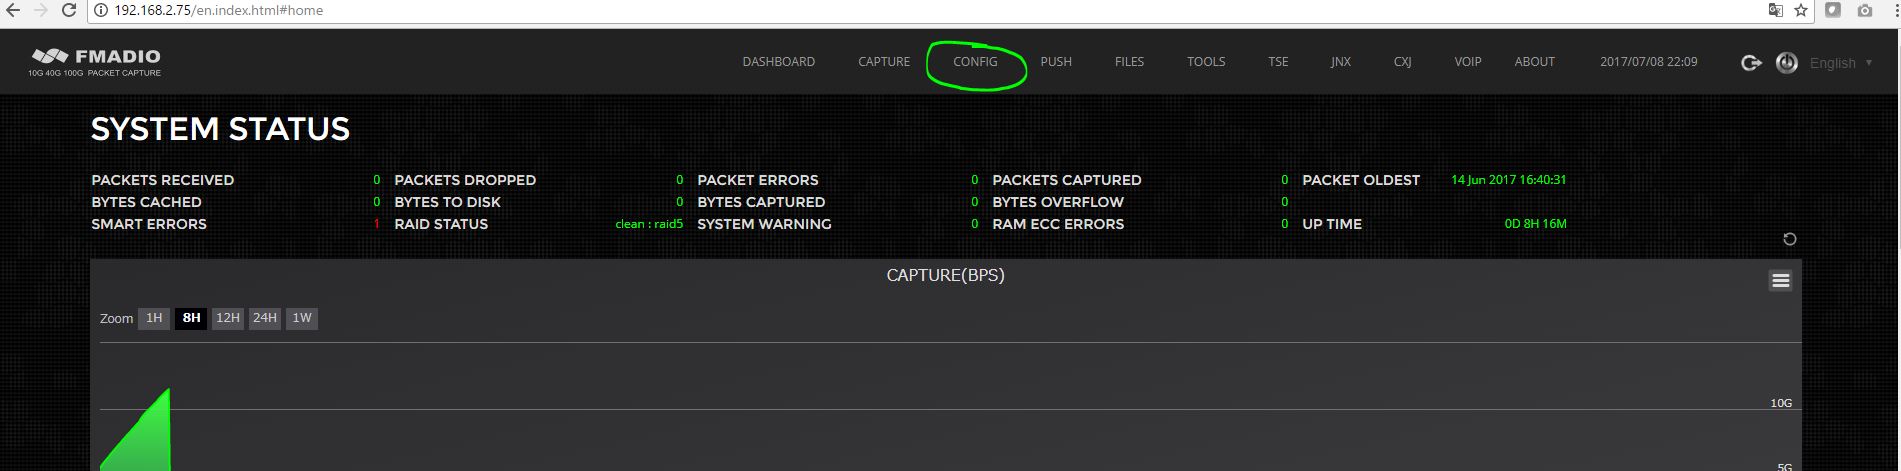Open the ABOUT menu
1901x471 pixels.
click(x=1534, y=62)
